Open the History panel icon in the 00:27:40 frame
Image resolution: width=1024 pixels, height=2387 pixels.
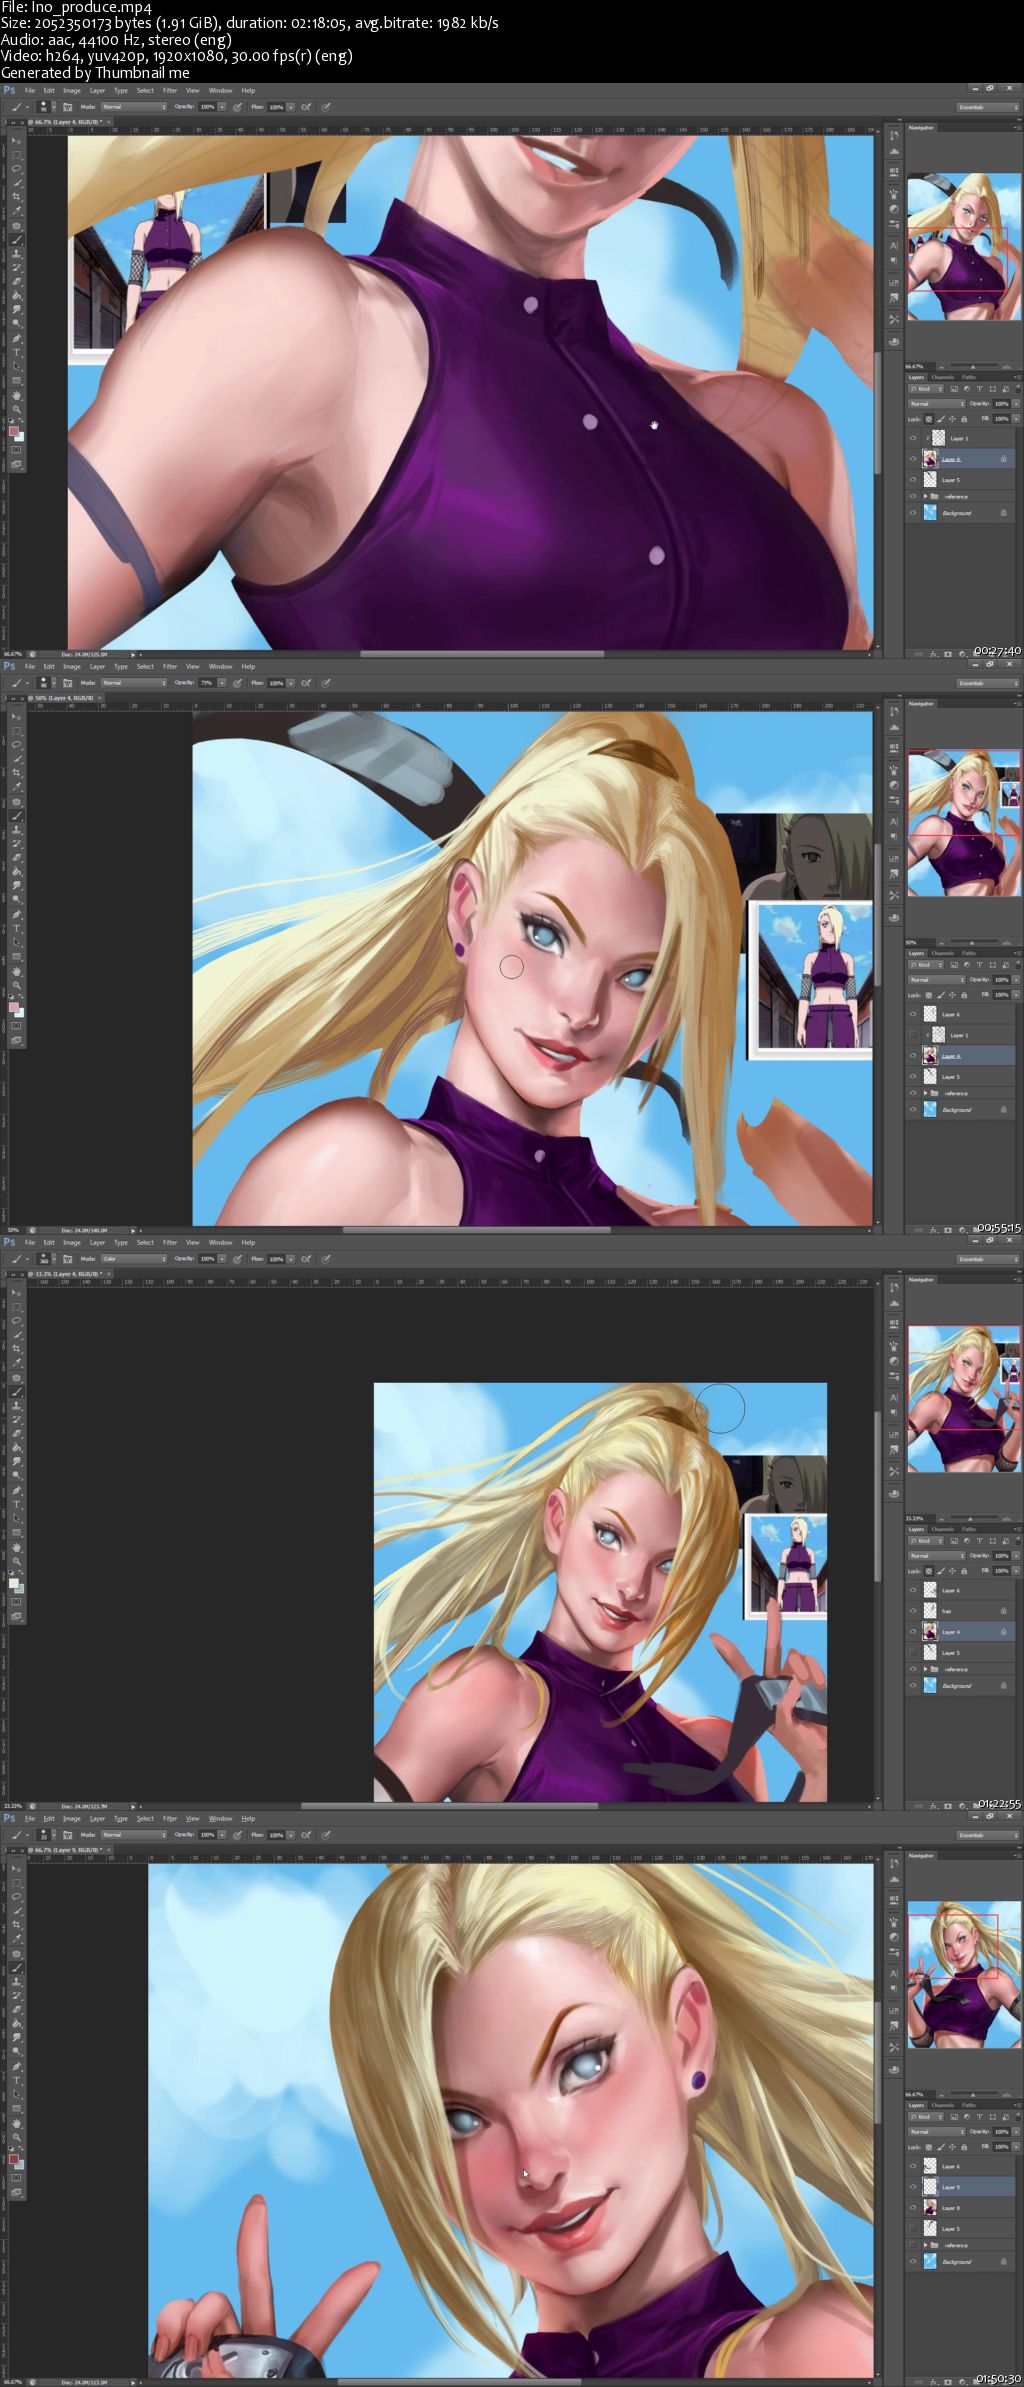(893, 137)
